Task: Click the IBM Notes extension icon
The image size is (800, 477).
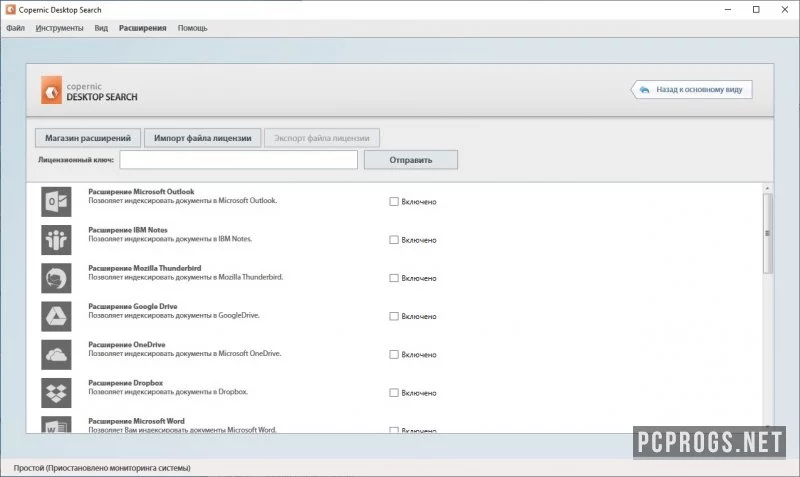Action: 56,240
